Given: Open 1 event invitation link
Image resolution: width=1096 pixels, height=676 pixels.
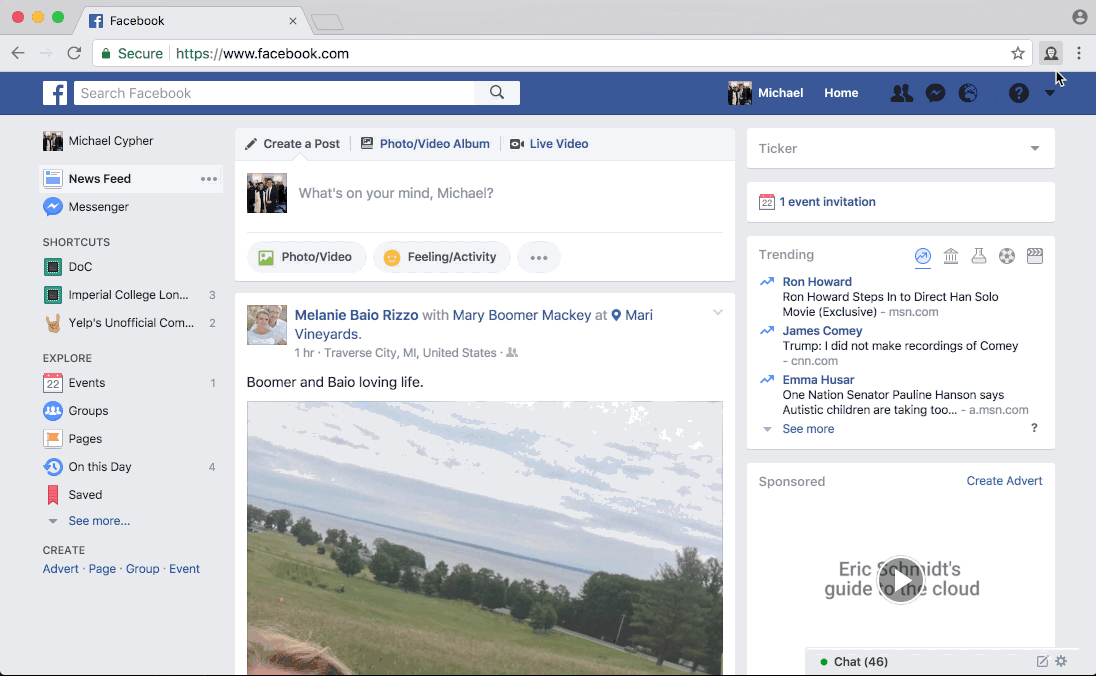Looking at the screenshot, I should 828,201.
